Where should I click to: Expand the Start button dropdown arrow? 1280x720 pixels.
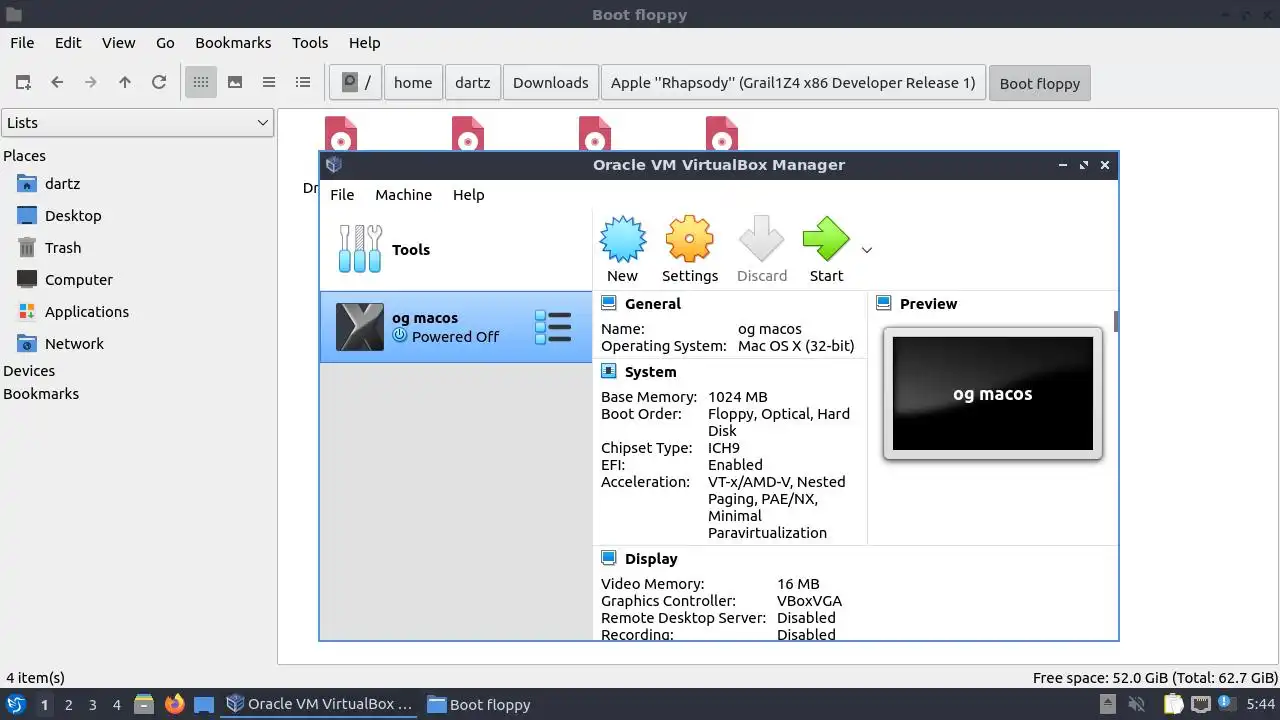[x=867, y=250]
